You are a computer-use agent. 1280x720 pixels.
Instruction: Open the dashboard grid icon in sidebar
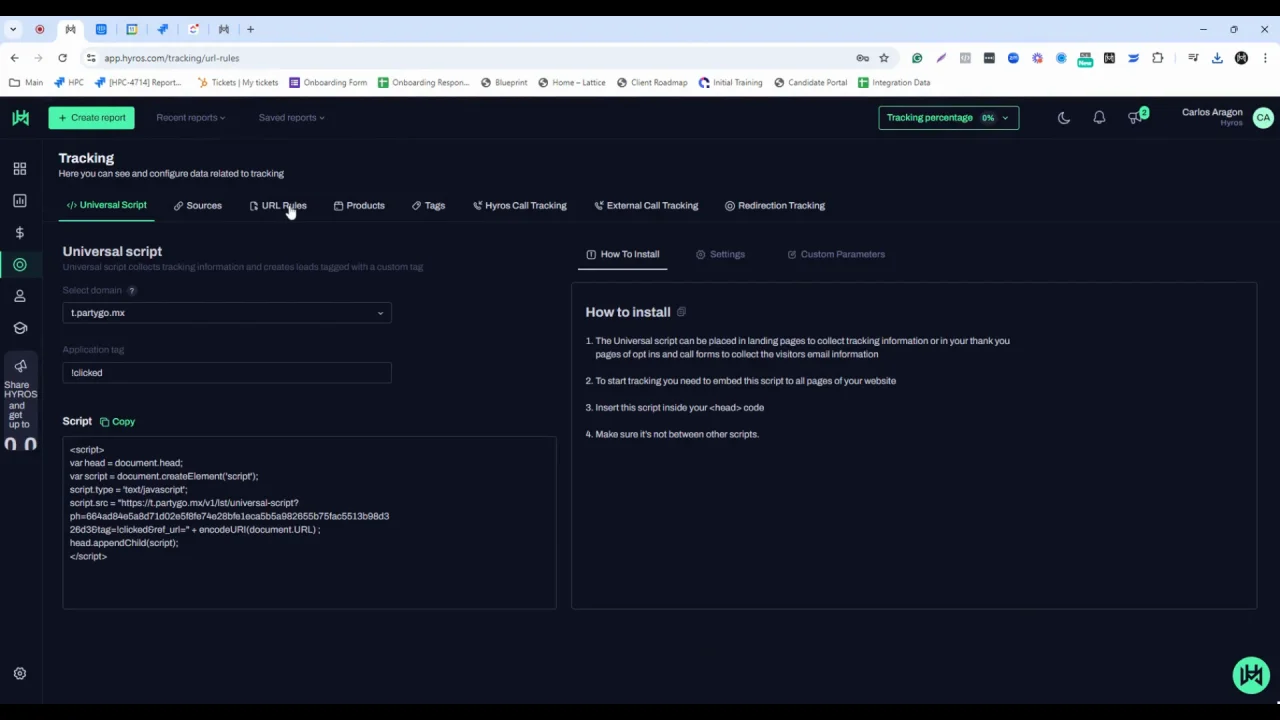20,169
